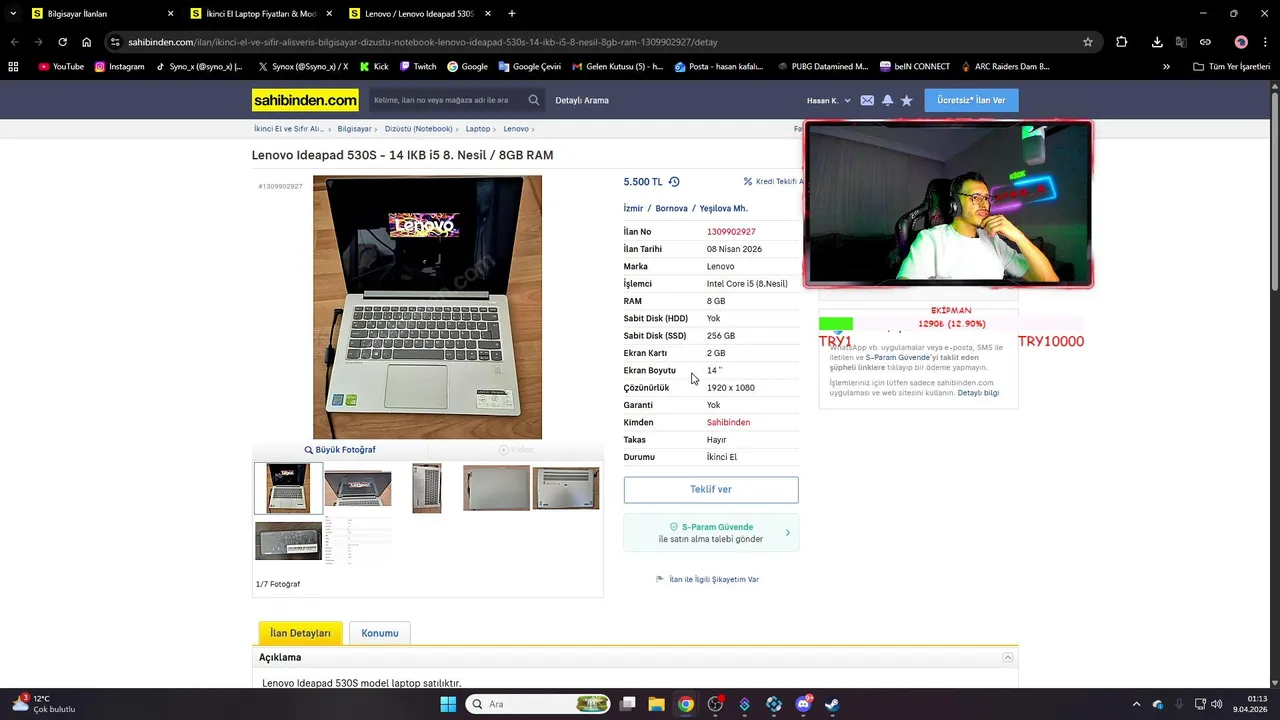This screenshot has width=1280, height=720.
Task: Click Bornova location link
Action: coord(671,208)
